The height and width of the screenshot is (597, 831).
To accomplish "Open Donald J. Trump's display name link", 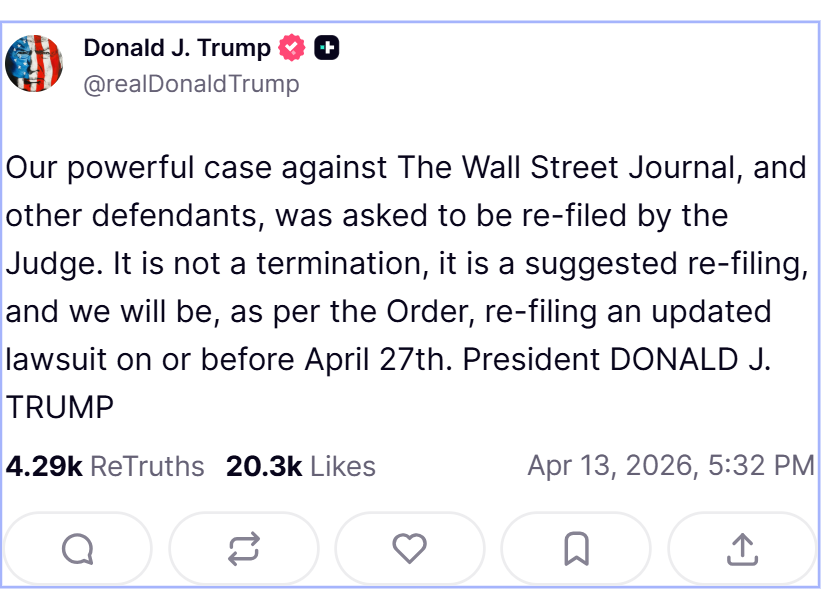I will click(177, 47).
